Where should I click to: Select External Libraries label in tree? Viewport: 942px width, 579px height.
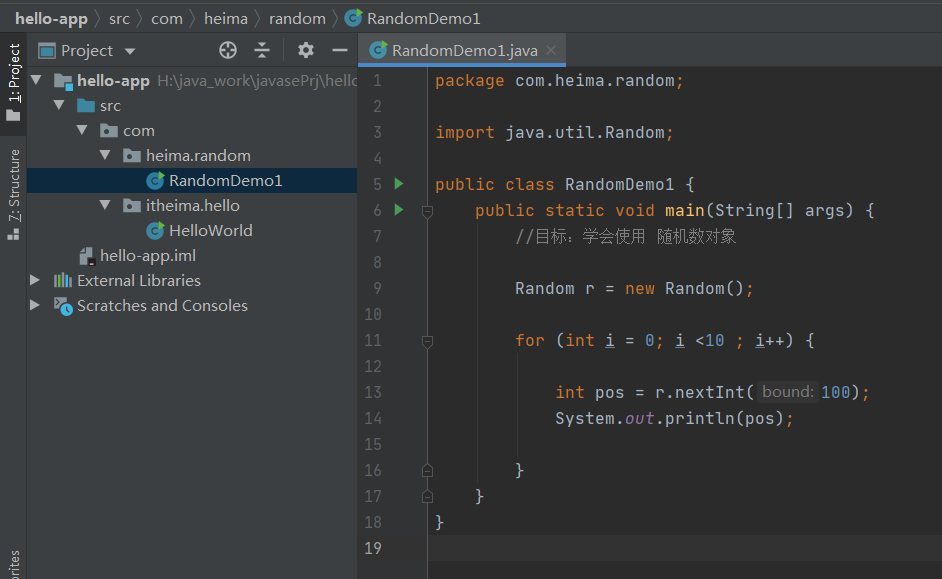pos(139,280)
